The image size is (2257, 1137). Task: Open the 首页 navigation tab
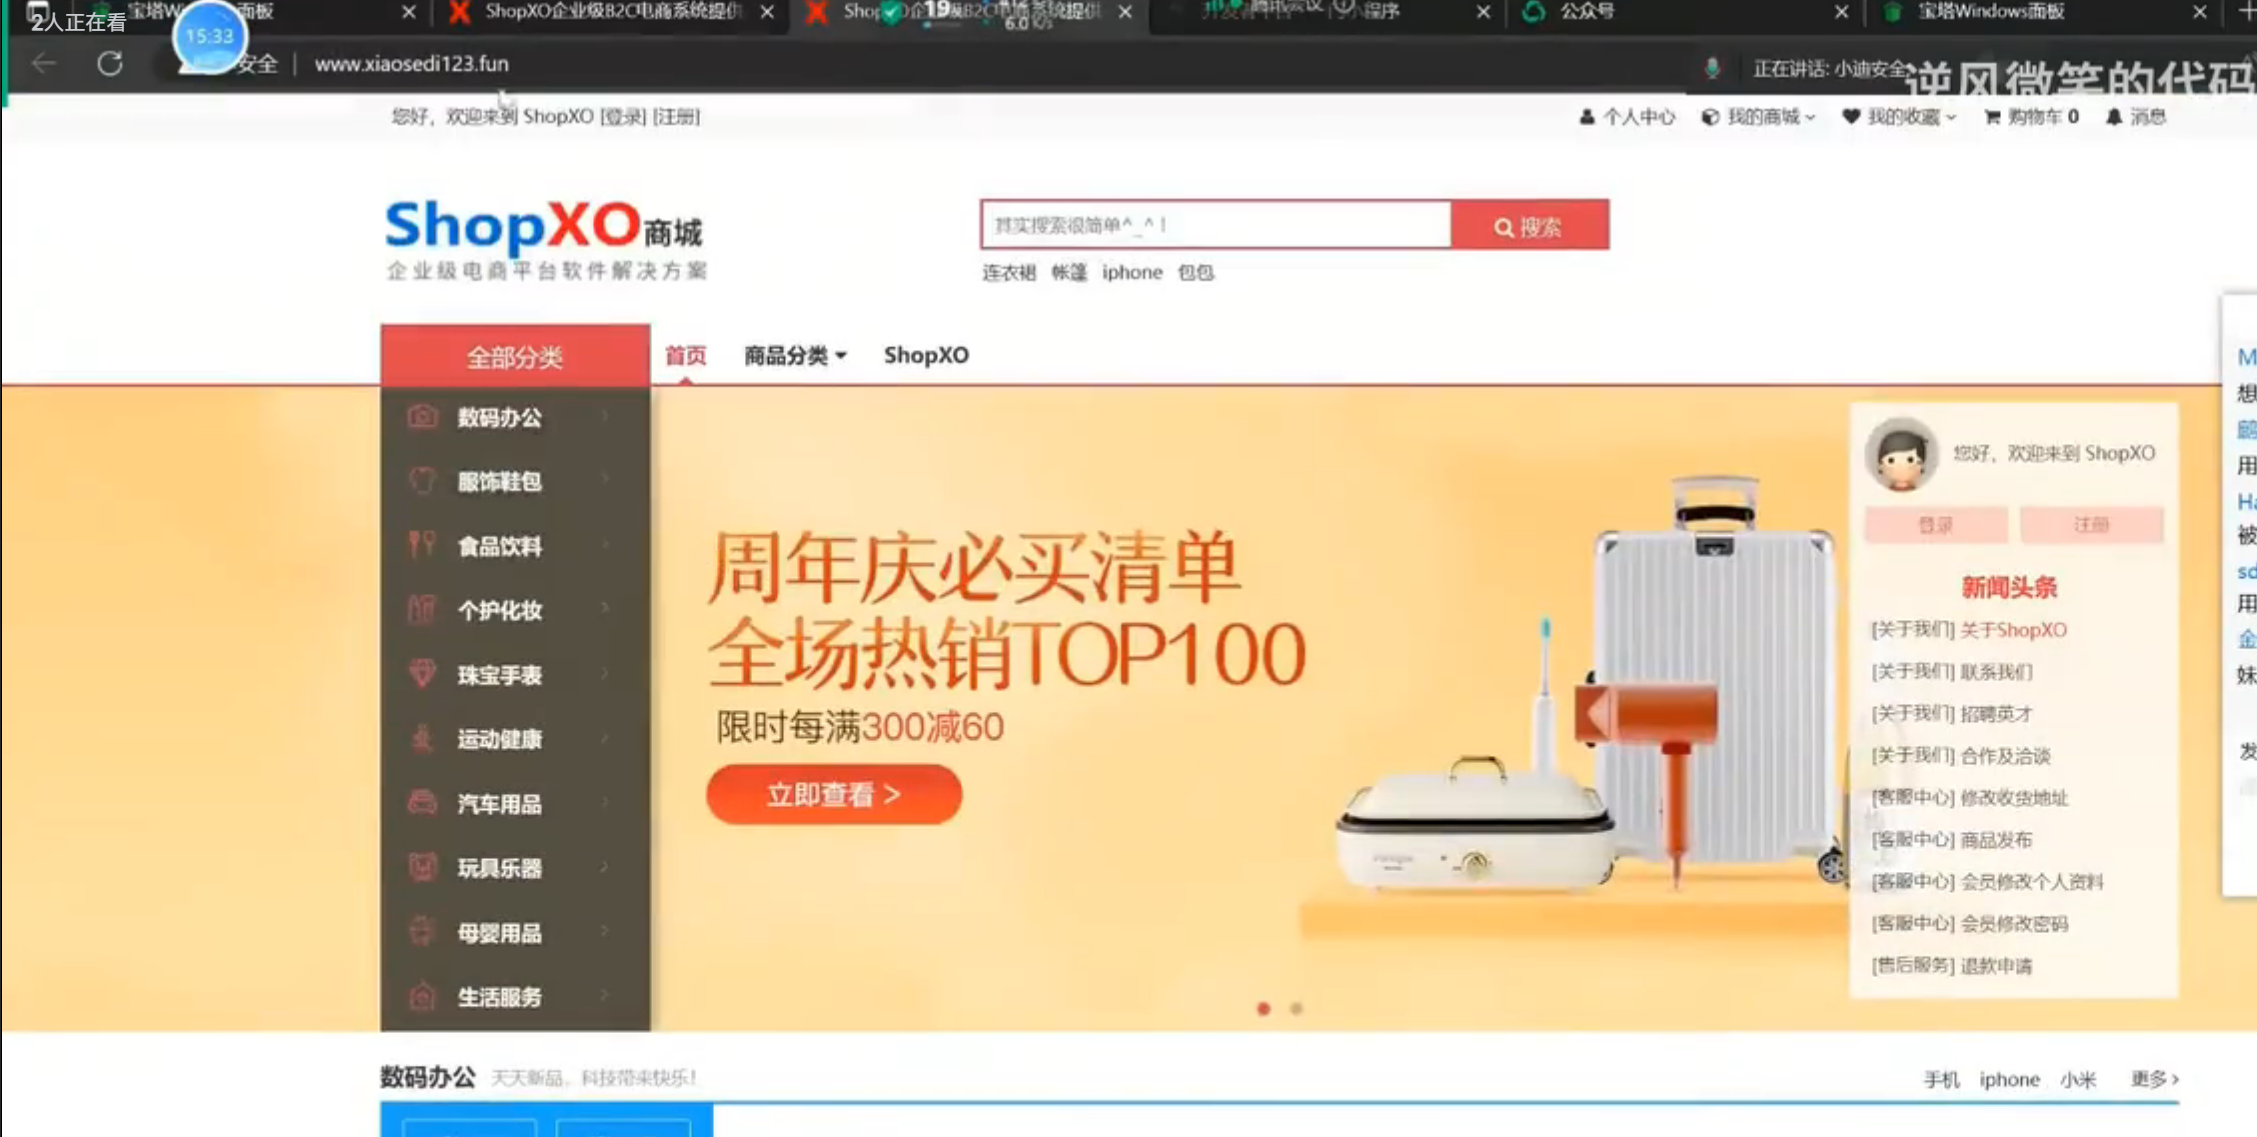coord(686,356)
